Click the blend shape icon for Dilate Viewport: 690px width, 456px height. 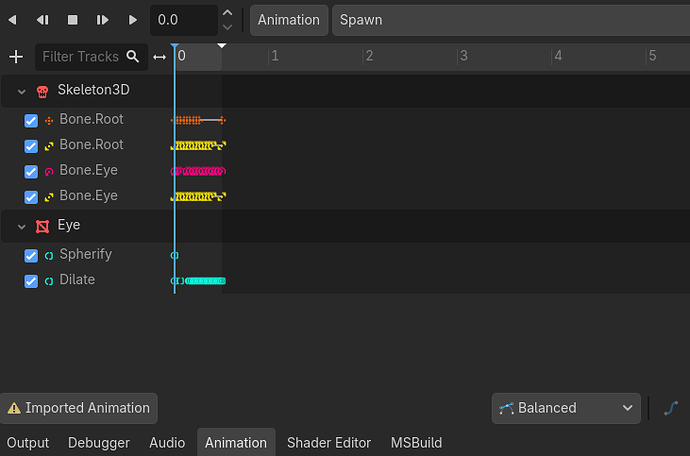pos(49,281)
